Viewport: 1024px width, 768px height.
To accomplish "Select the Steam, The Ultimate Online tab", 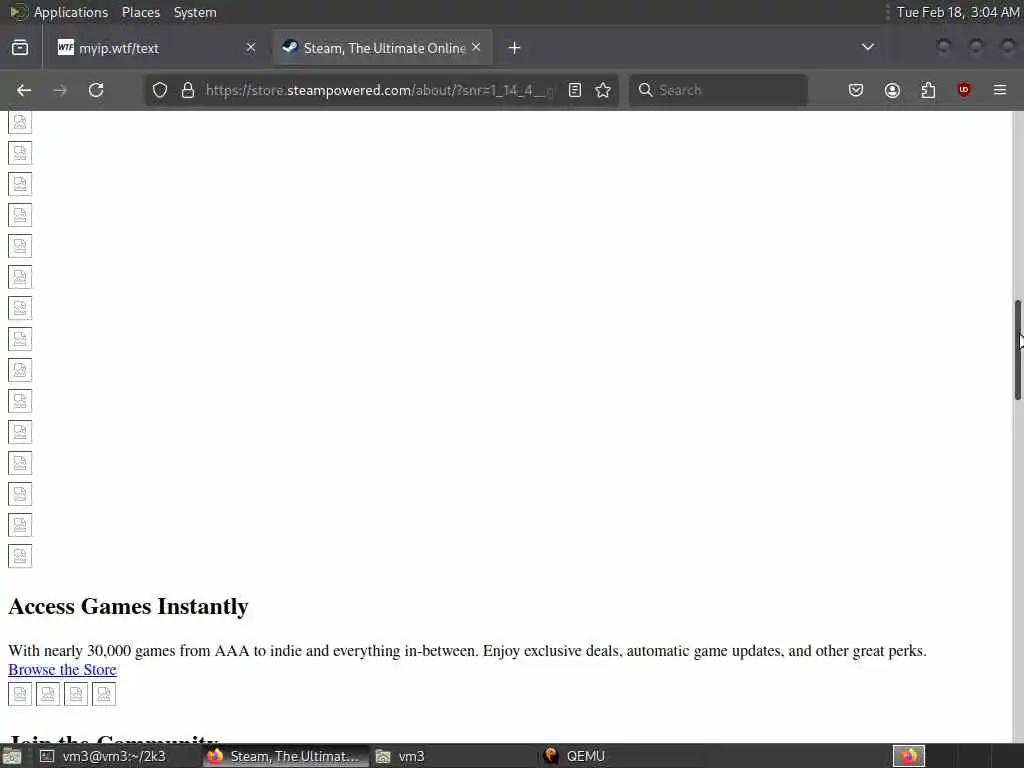I will point(382,48).
